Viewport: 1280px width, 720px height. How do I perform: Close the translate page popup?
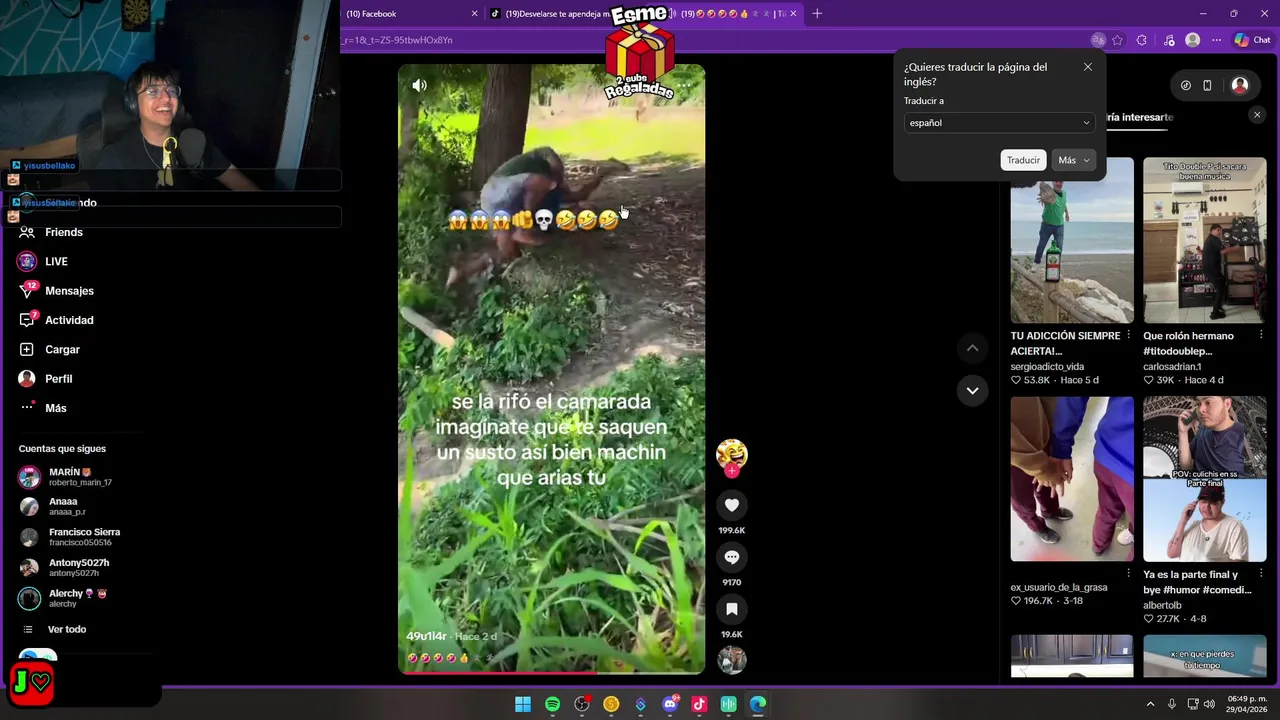pyautogui.click(x=1088, y=67)
